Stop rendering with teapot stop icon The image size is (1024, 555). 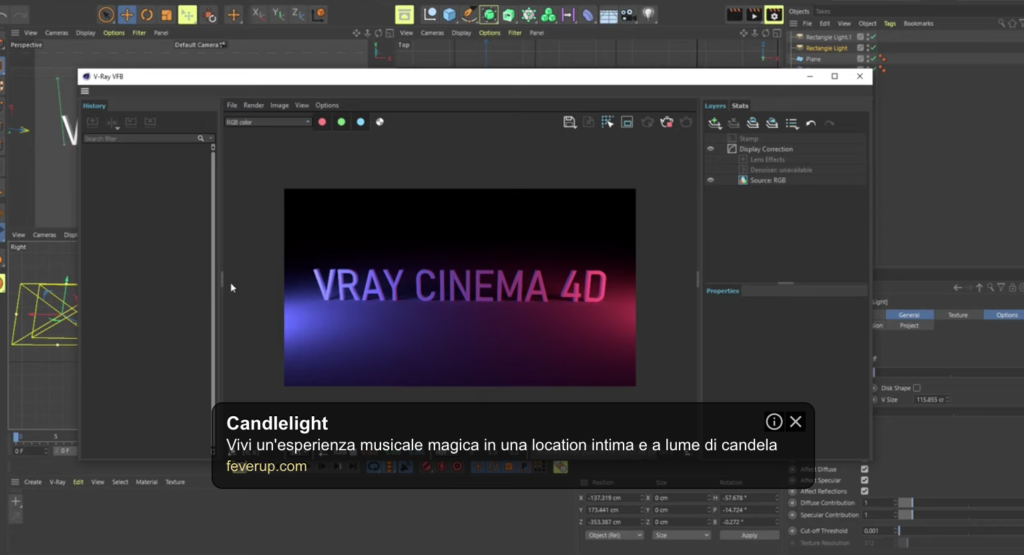tap(667, 122)
